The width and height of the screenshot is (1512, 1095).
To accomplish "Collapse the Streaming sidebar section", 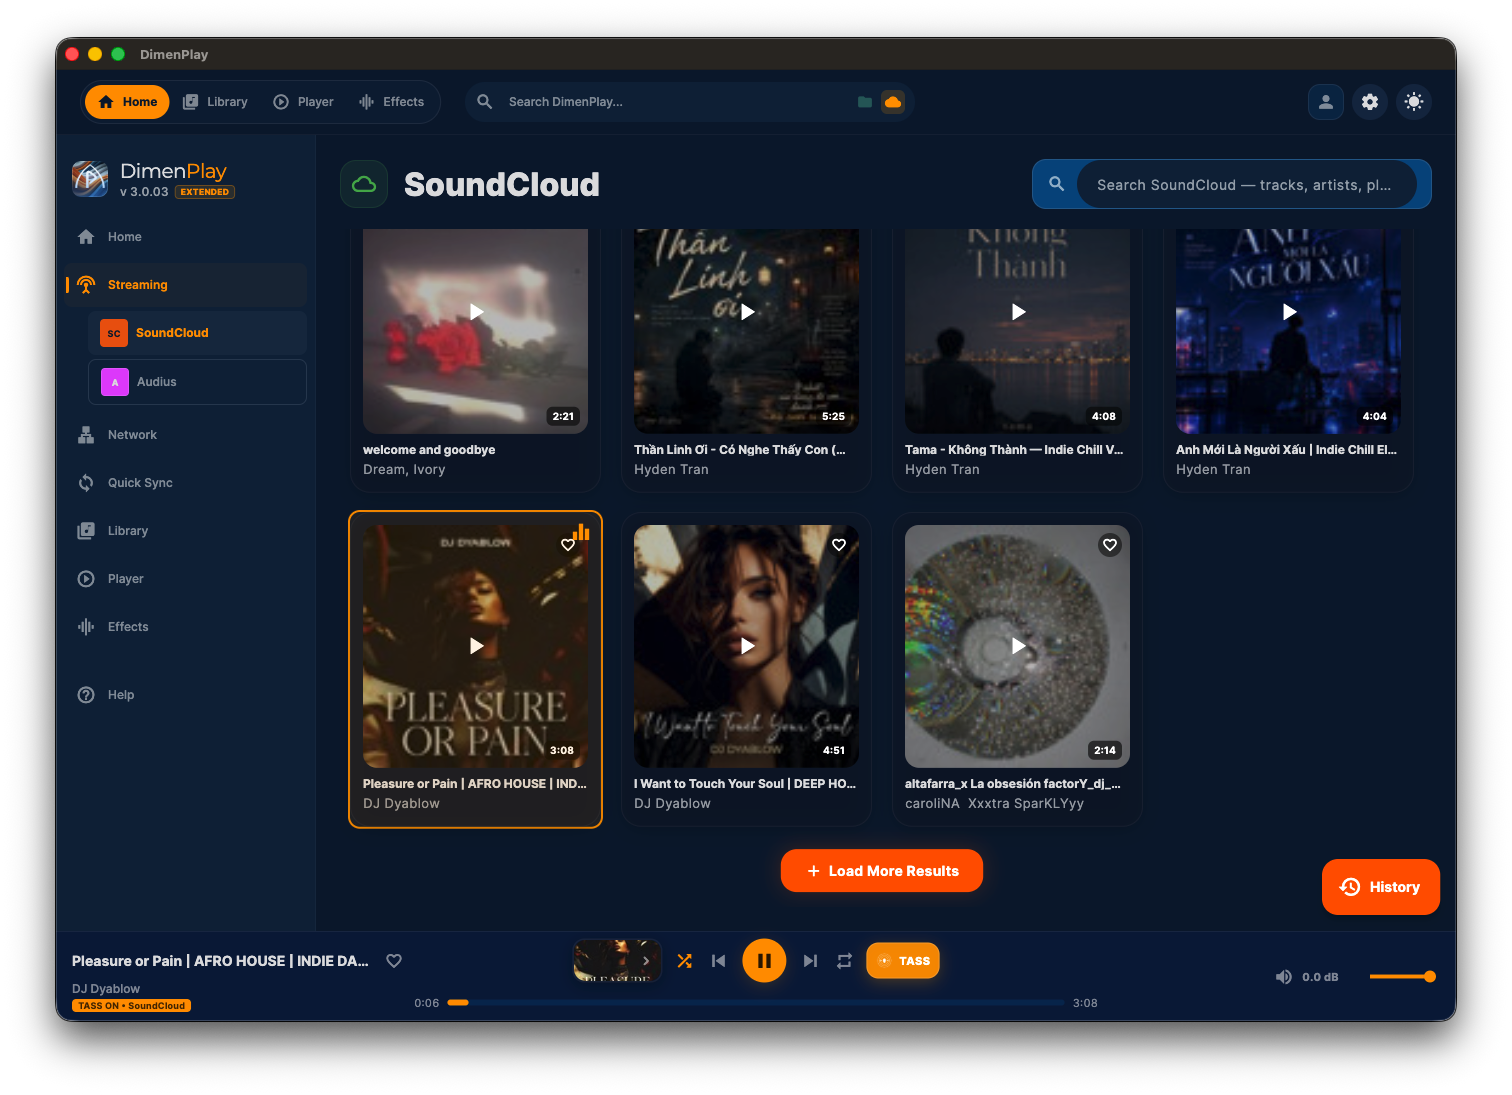I will (186, 285).
